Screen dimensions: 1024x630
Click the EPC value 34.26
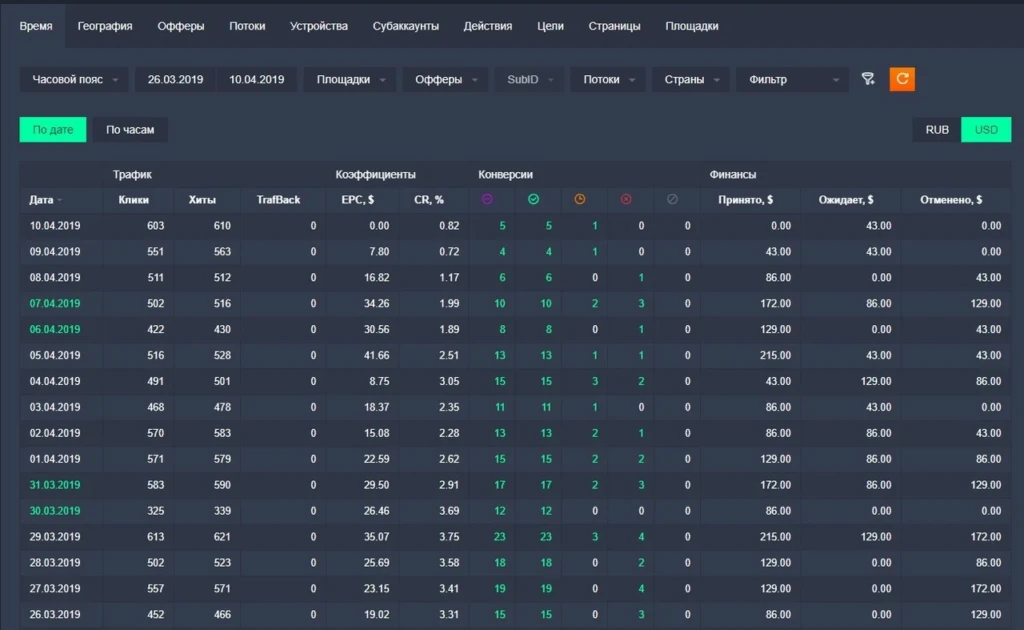click(x=377, y=304)
